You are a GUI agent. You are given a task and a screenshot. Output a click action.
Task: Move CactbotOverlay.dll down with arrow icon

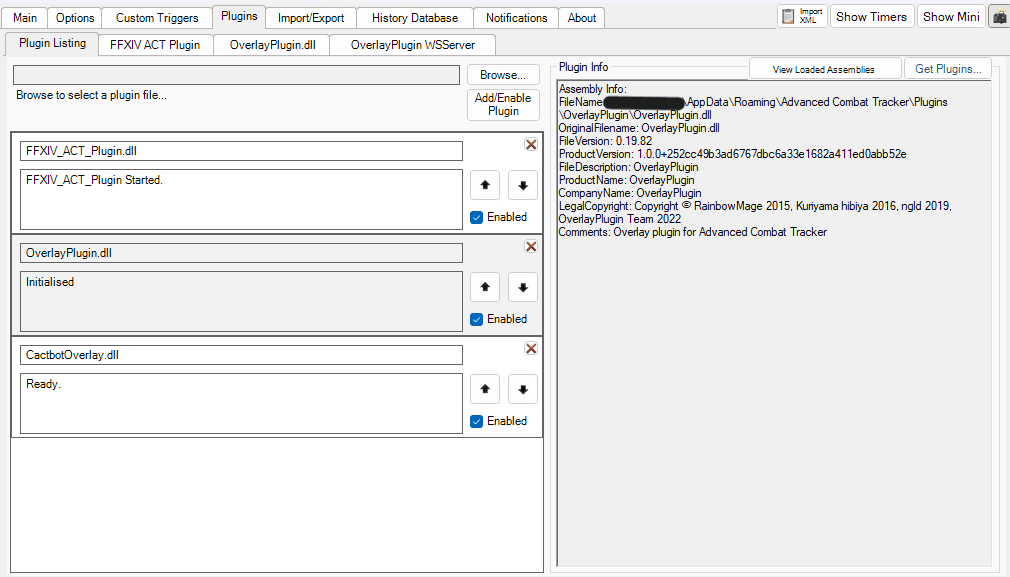click(522, 389)
